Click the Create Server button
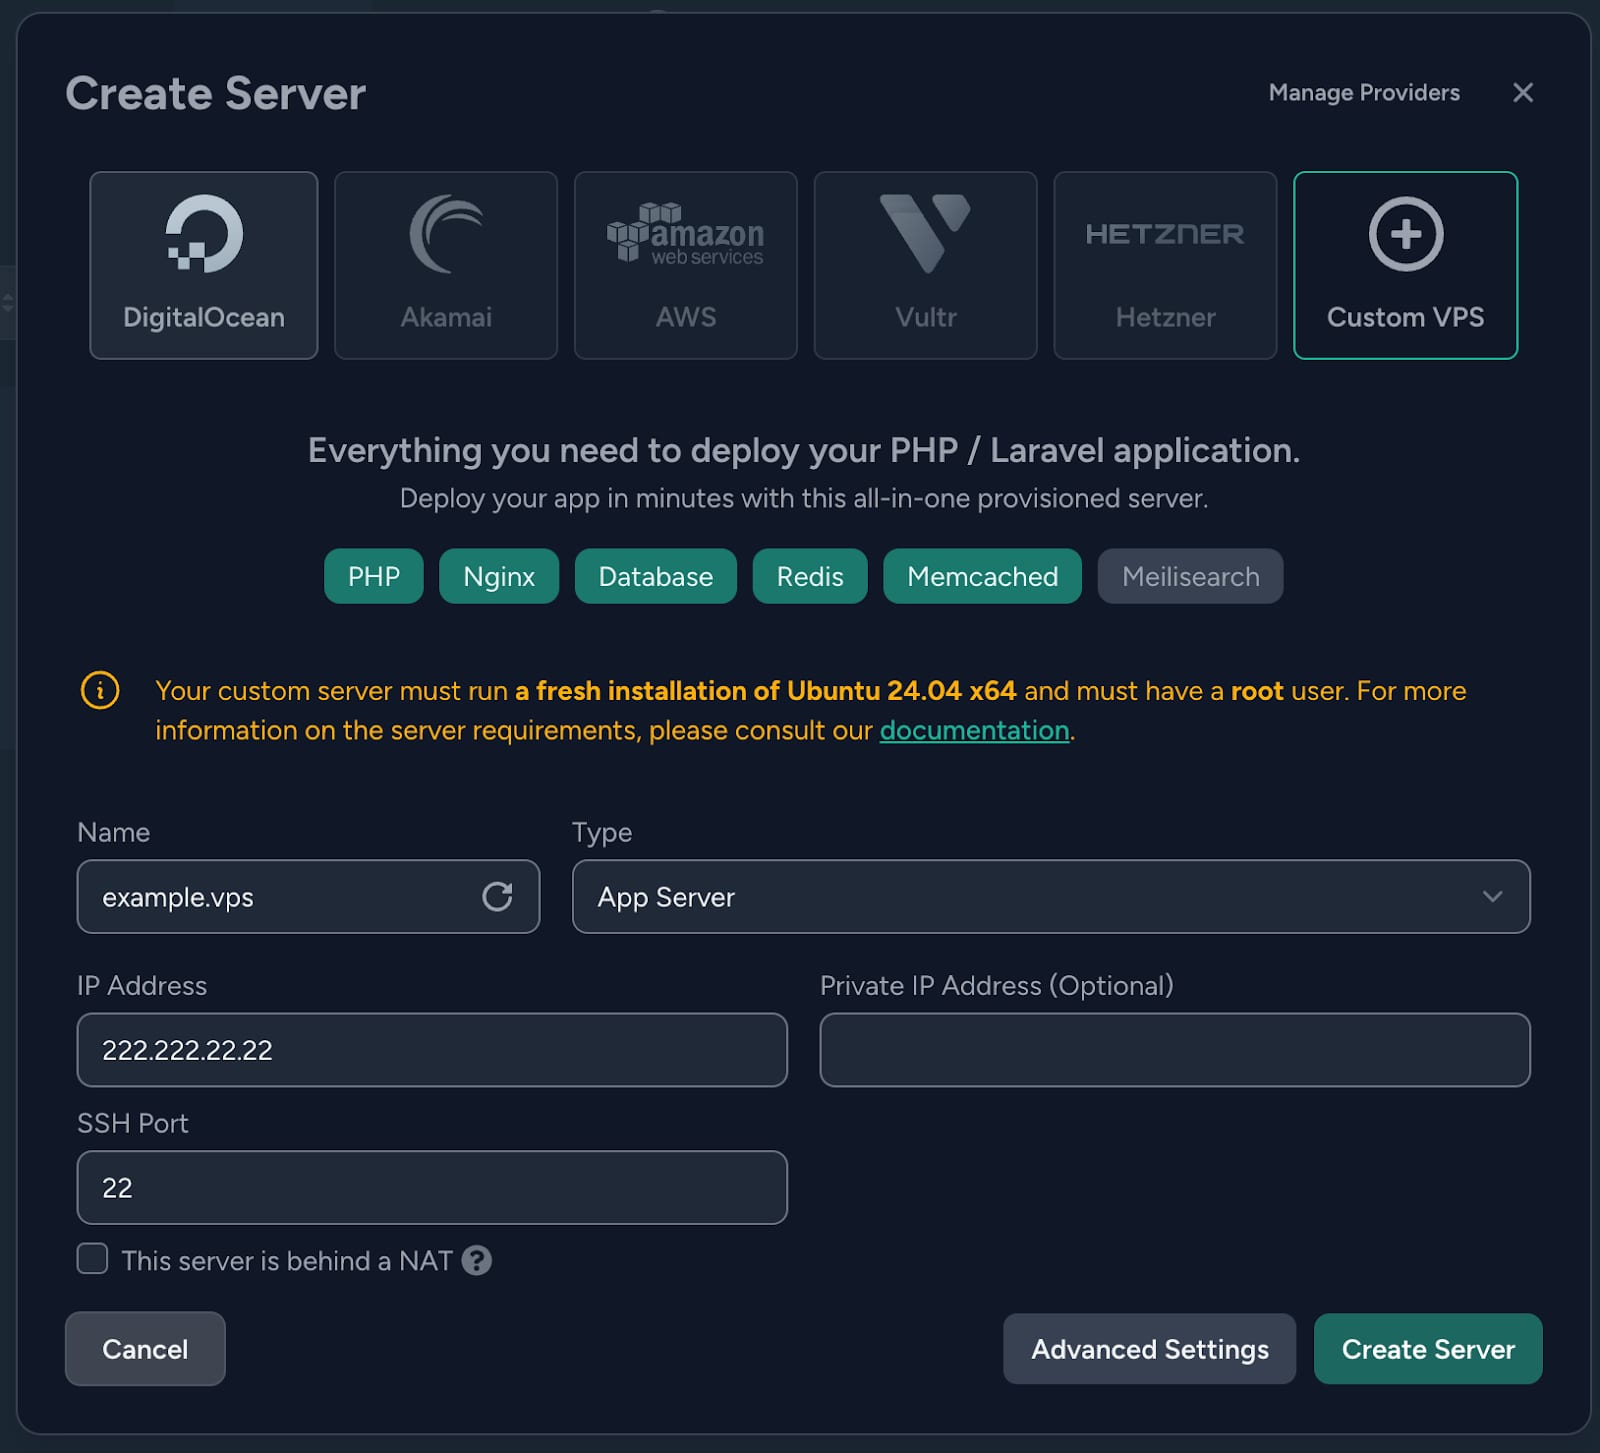 click(x=1427, y=1349)
